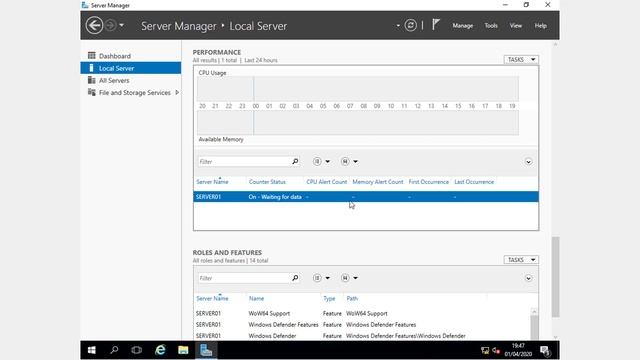Expand Roles and Features filter criteria chevron
Screen dimensions: 640x360
528,278
